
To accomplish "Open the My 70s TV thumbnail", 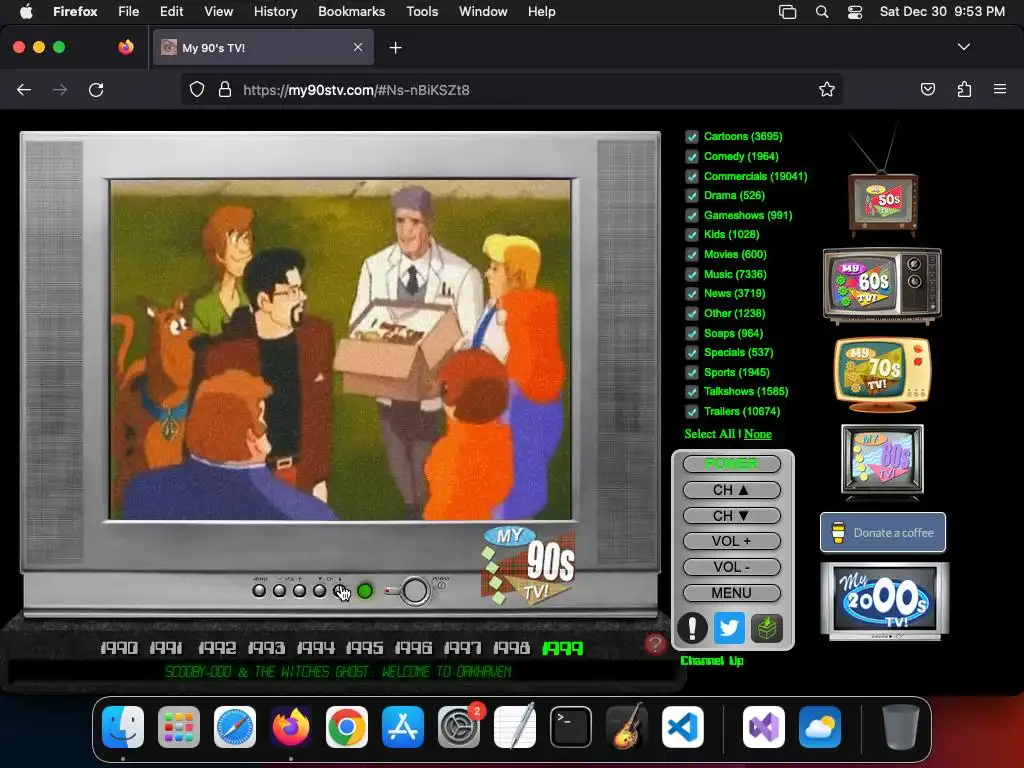I will [882, 374].
